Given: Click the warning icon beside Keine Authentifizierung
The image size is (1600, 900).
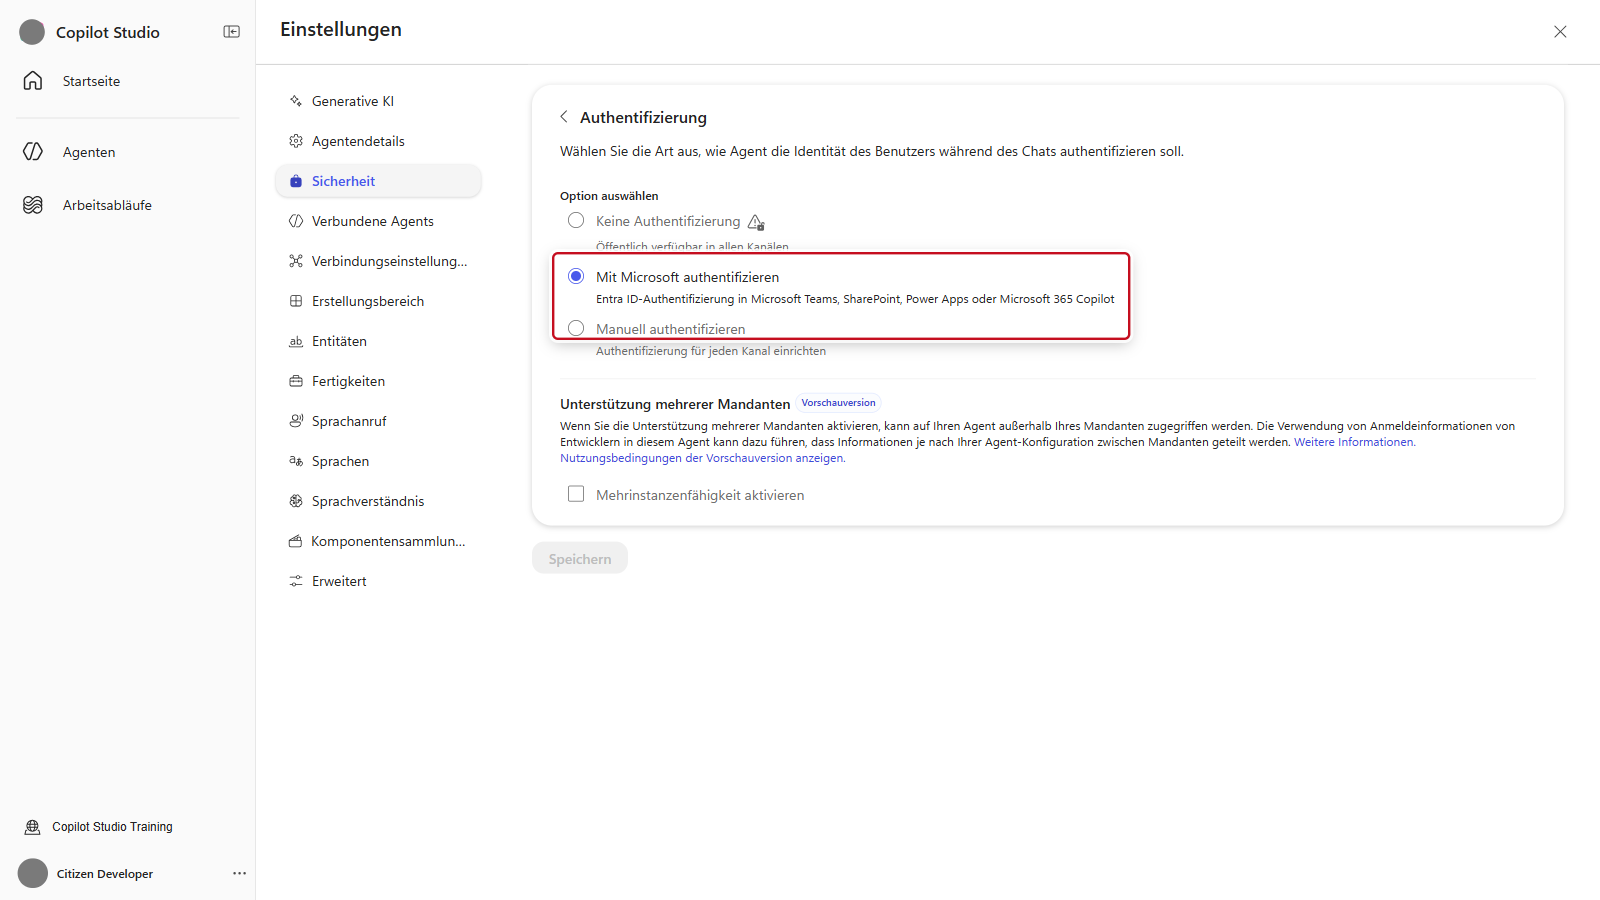Looking at the screenshot, I should [756, 222].
